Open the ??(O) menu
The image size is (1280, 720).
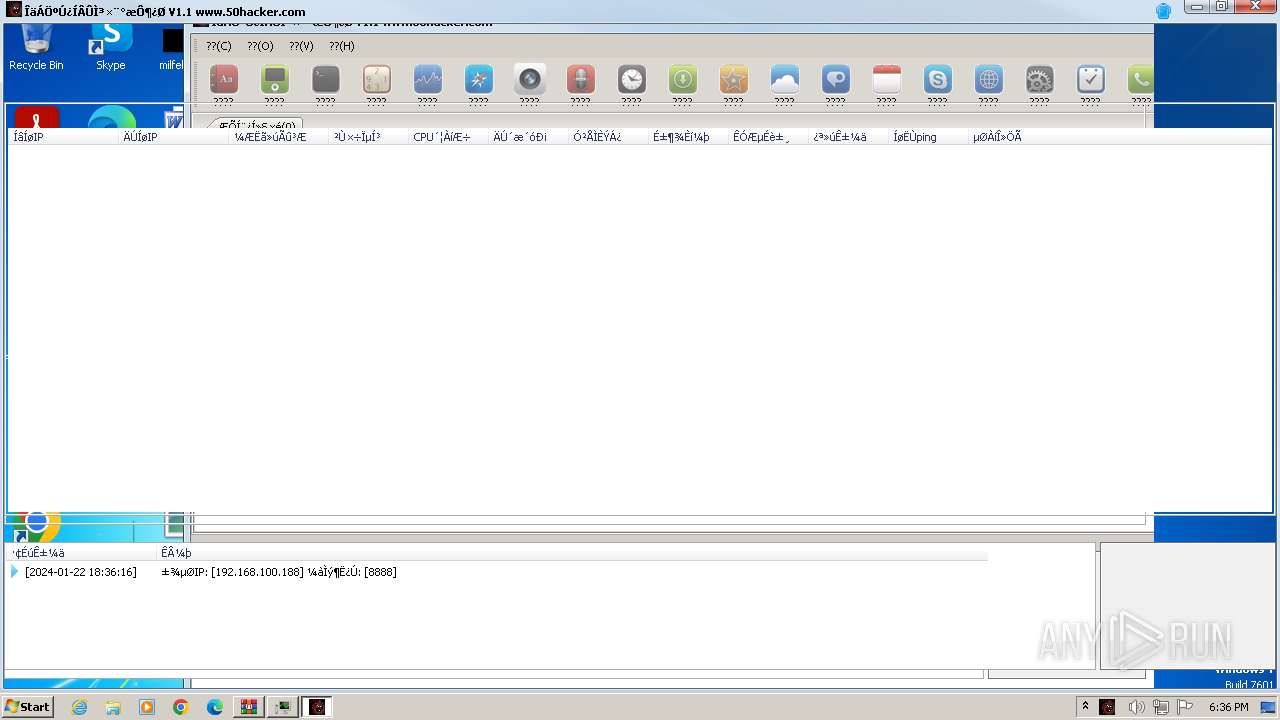[x=260, y=46]
